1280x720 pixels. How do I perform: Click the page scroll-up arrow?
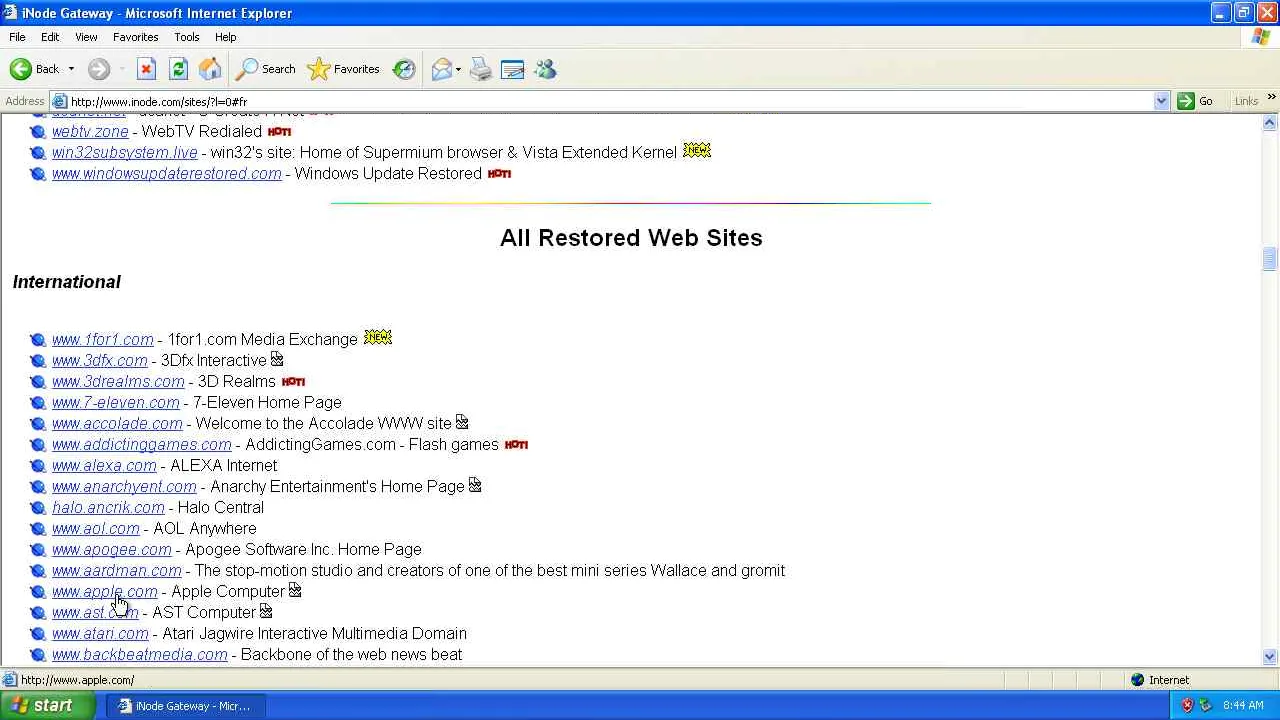tap(1270, 122)
